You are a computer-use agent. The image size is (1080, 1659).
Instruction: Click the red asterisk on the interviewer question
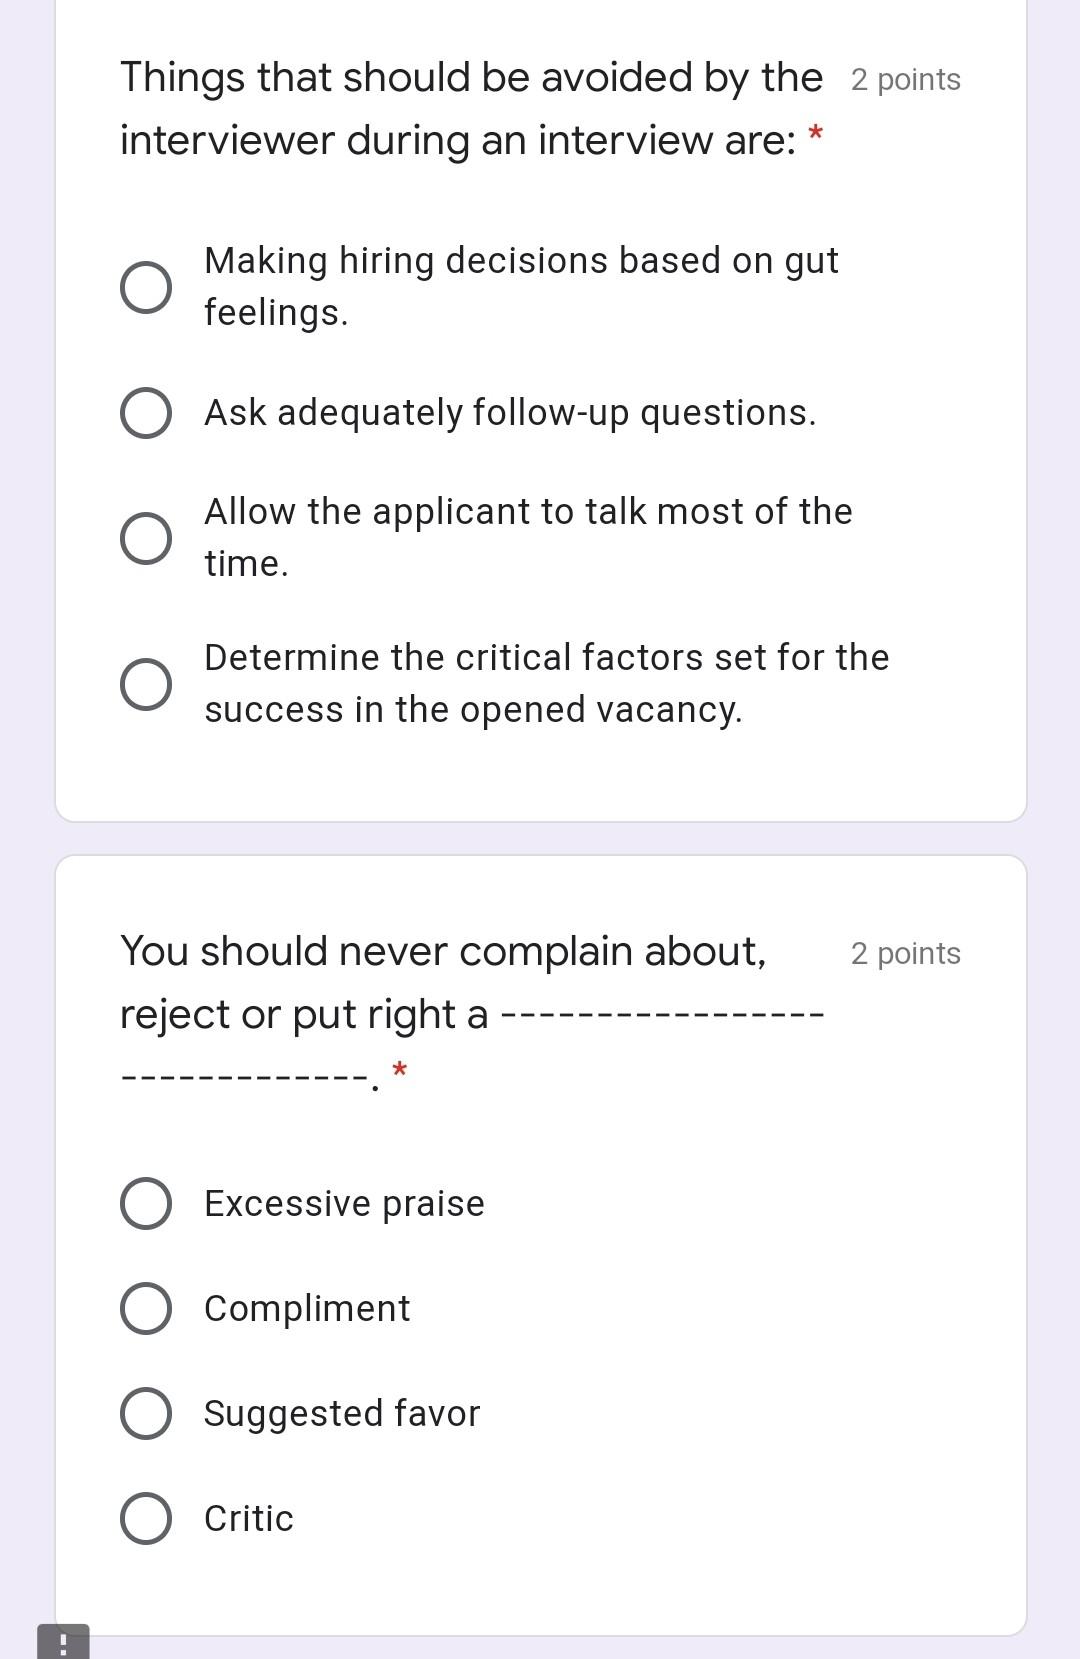click(x=816, y=134)
